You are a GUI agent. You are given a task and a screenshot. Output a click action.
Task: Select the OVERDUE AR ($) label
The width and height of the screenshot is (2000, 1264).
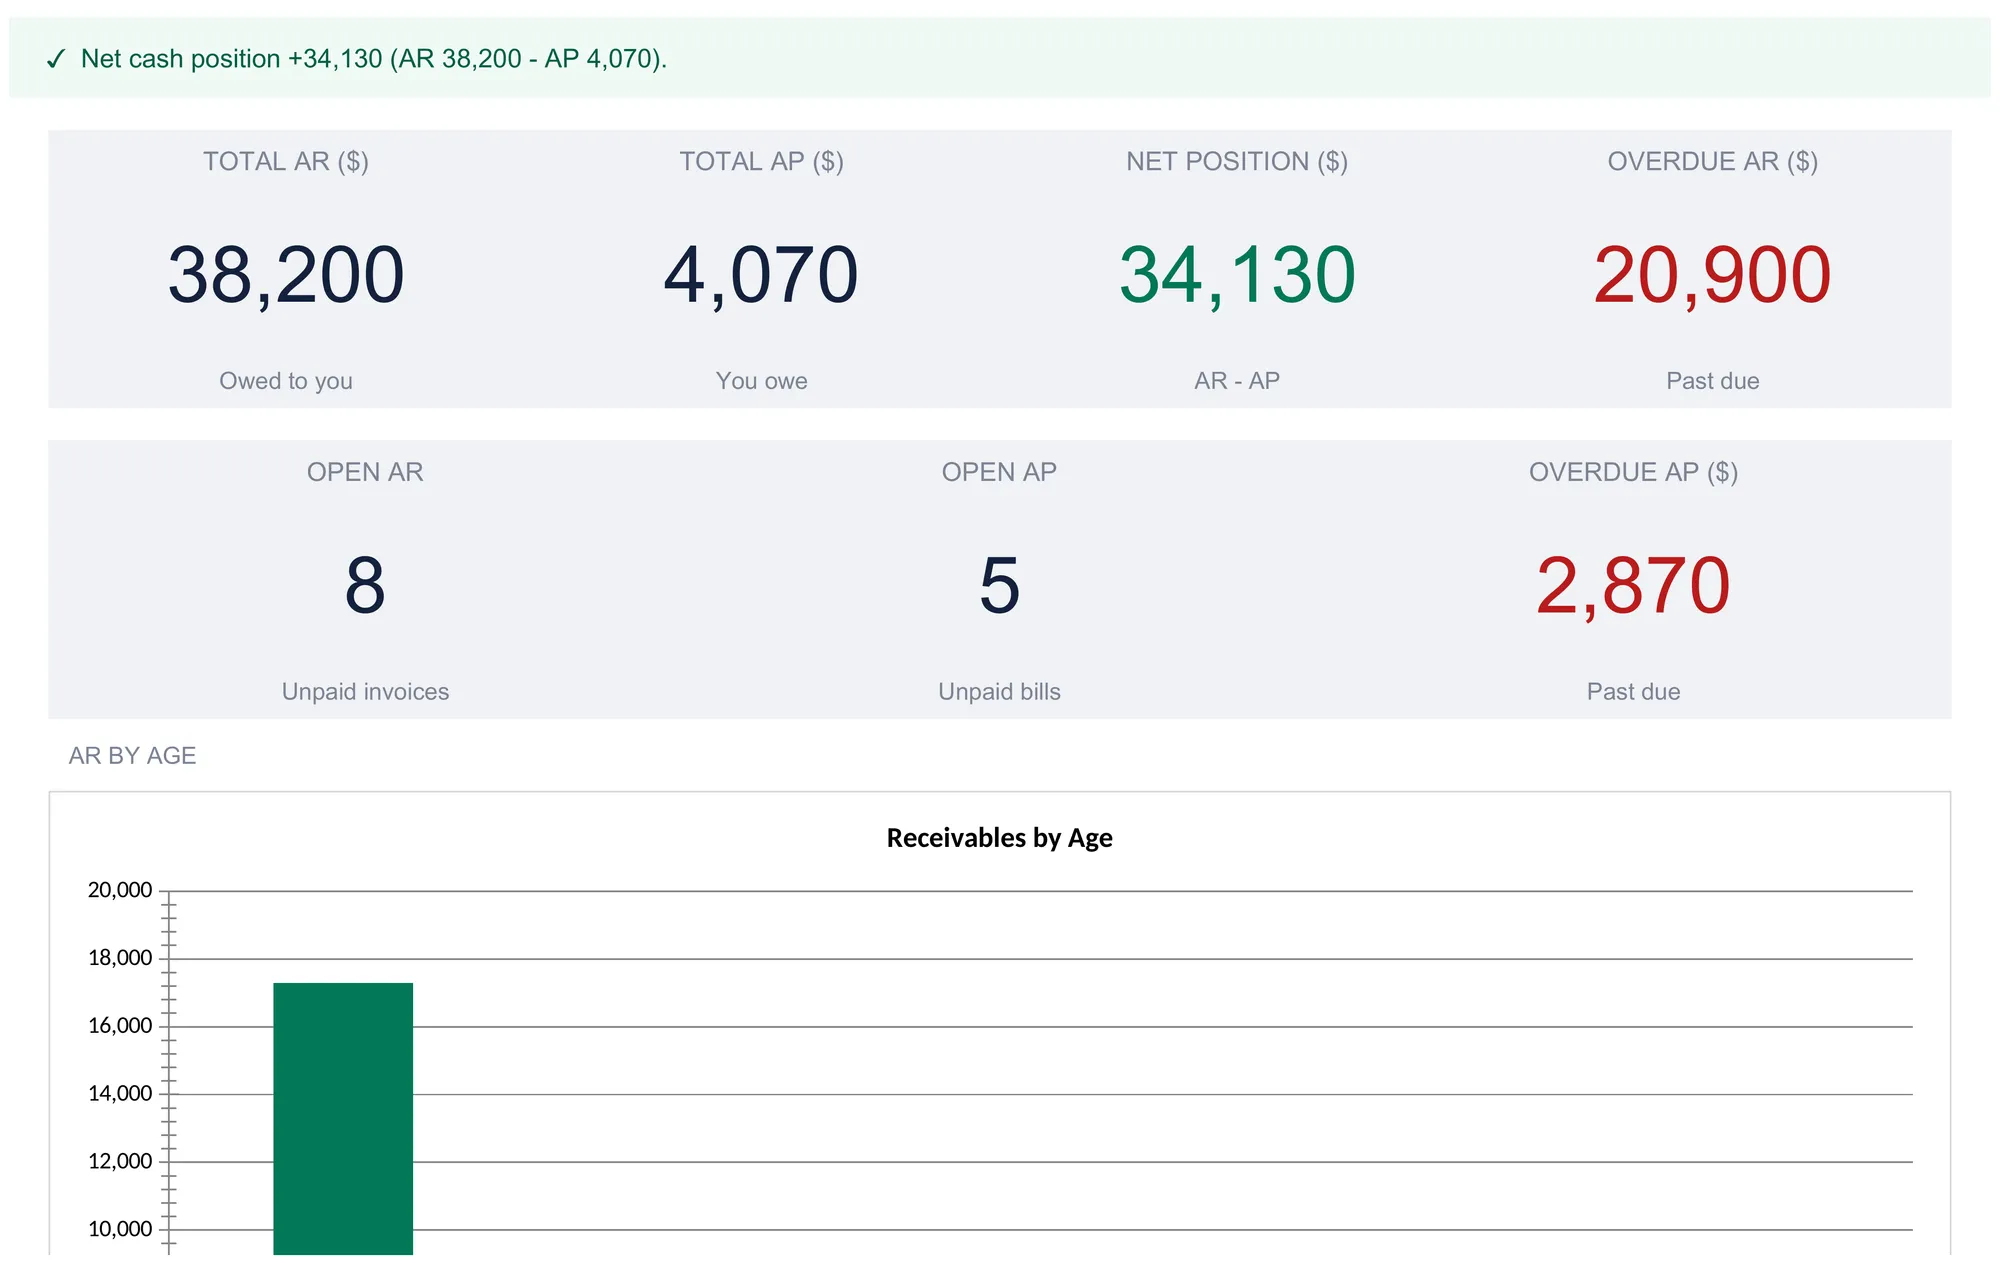[1713, 161]
